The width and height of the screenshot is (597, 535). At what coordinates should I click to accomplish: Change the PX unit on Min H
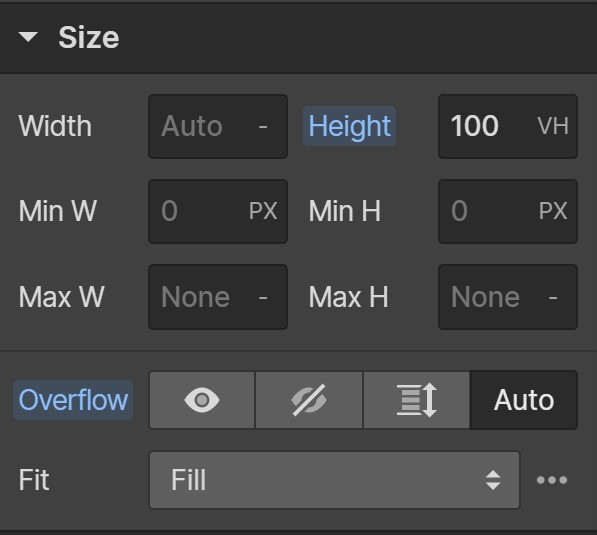553,211
